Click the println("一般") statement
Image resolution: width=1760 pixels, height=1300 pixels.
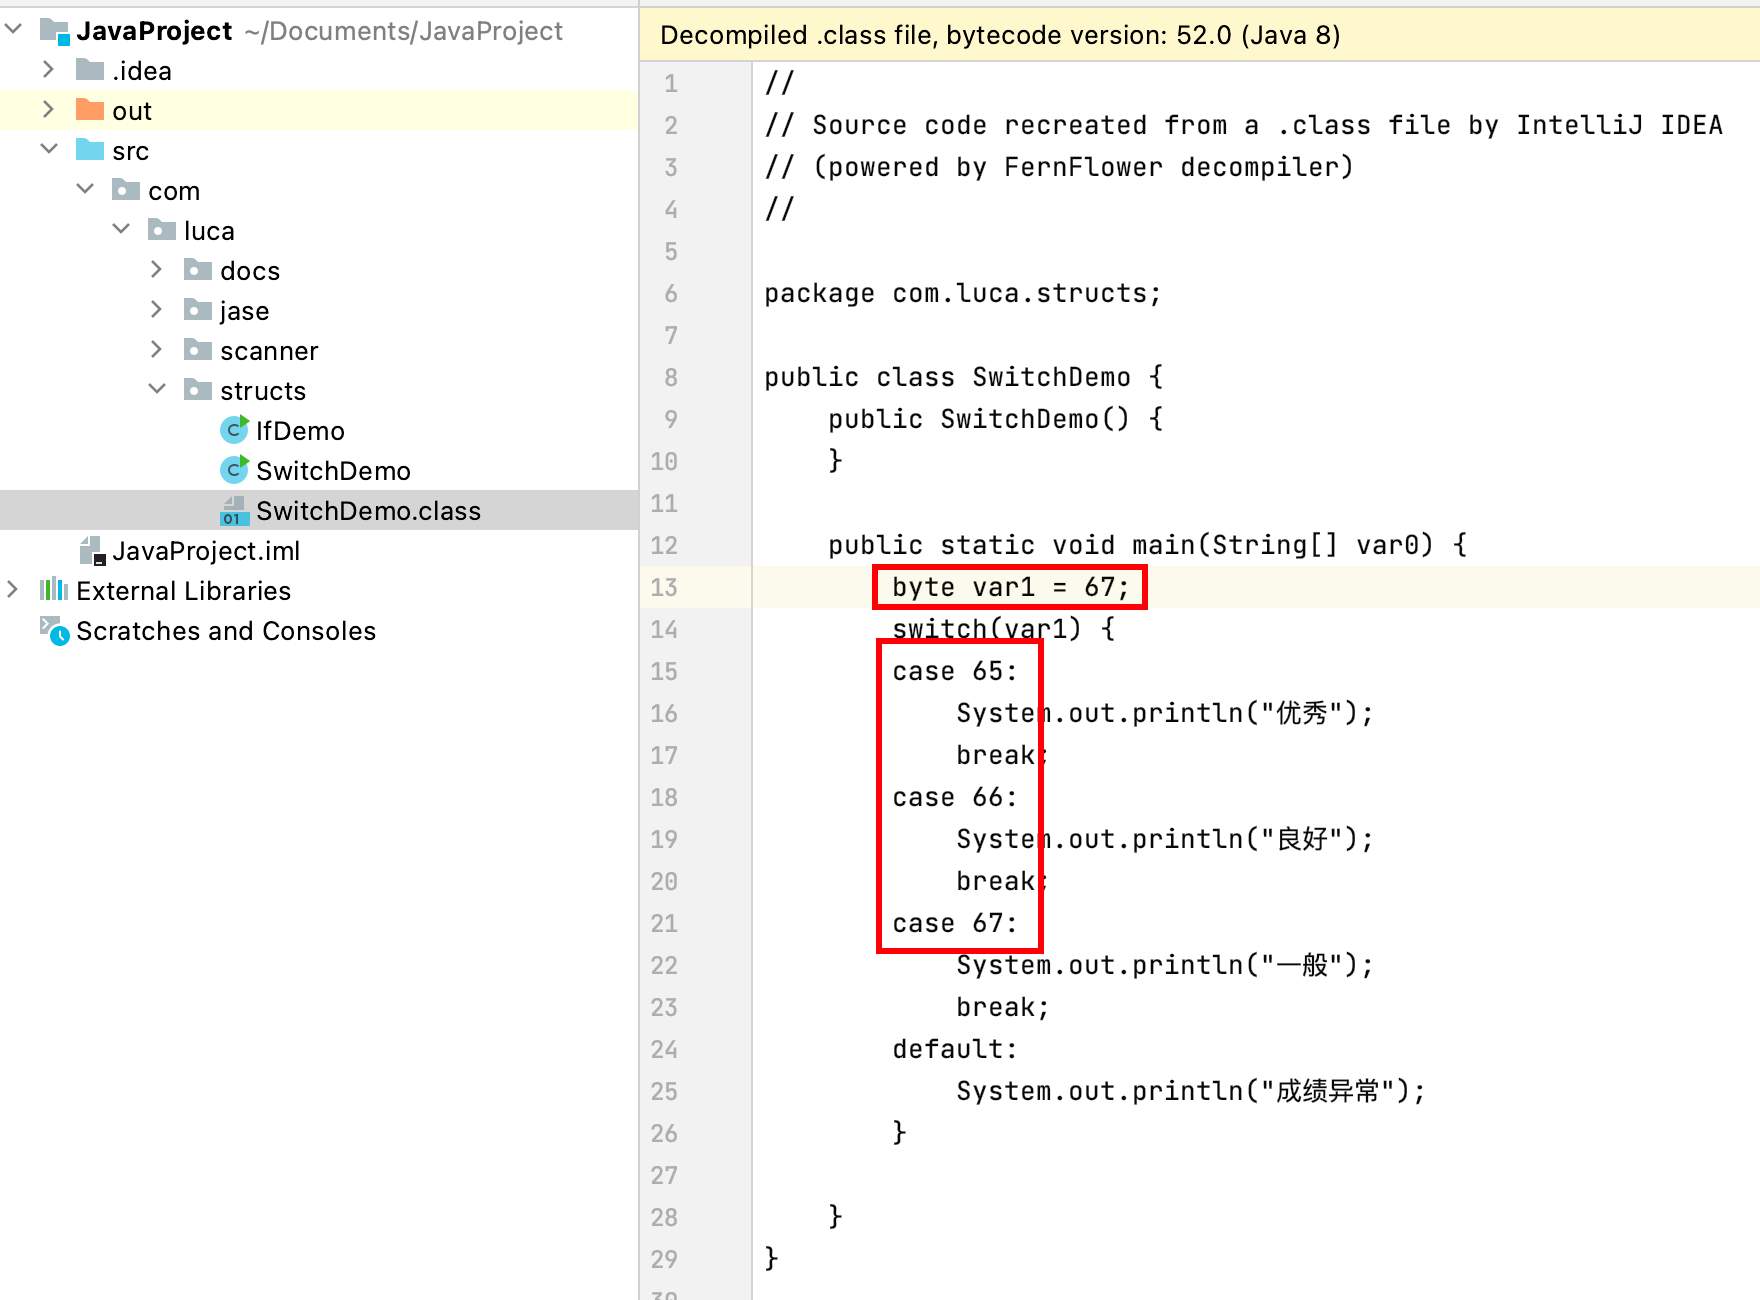(1165, 965)
